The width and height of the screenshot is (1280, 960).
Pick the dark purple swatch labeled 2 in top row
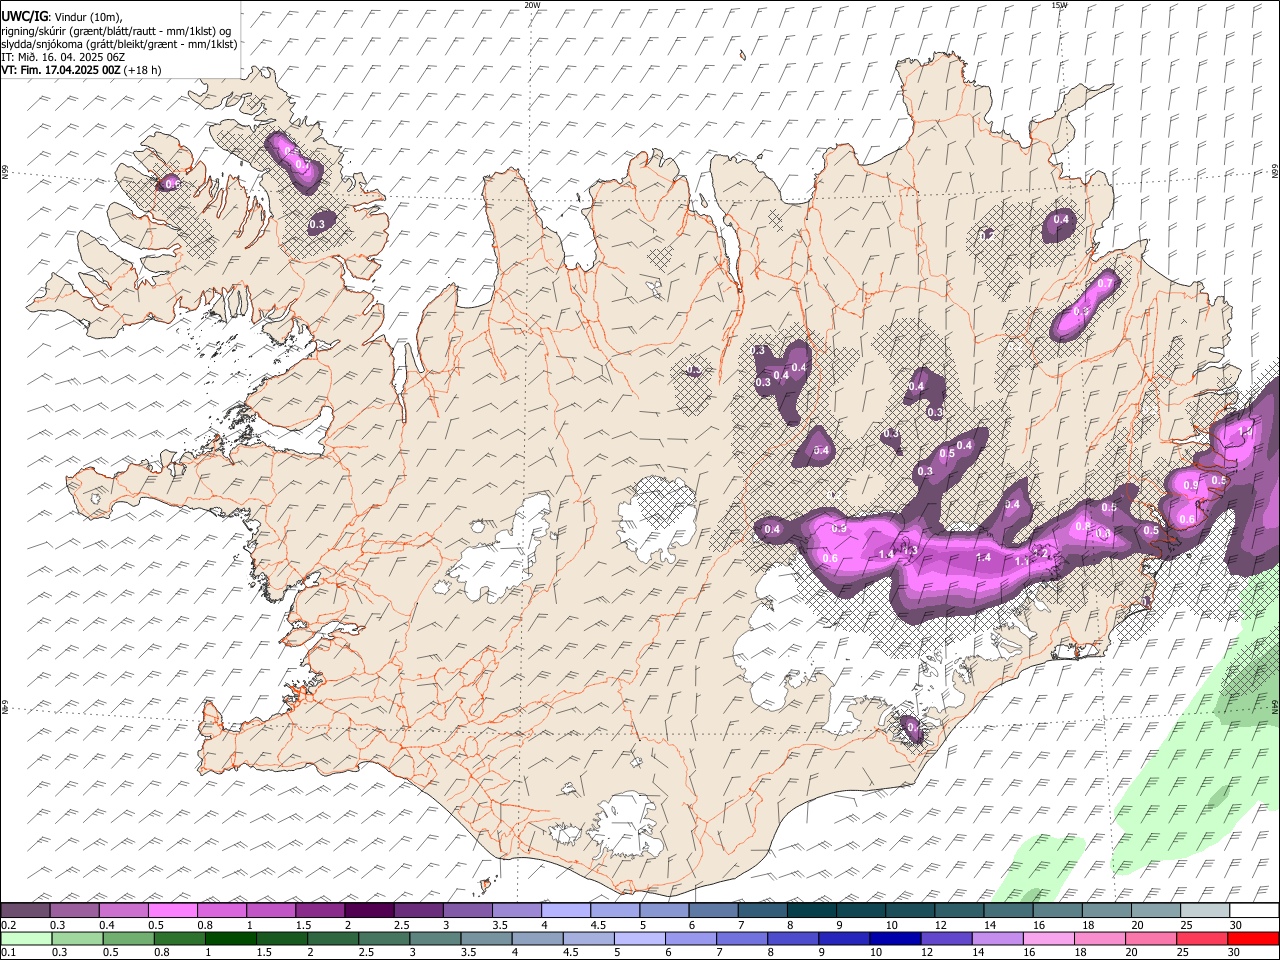(x=369, y=911)
